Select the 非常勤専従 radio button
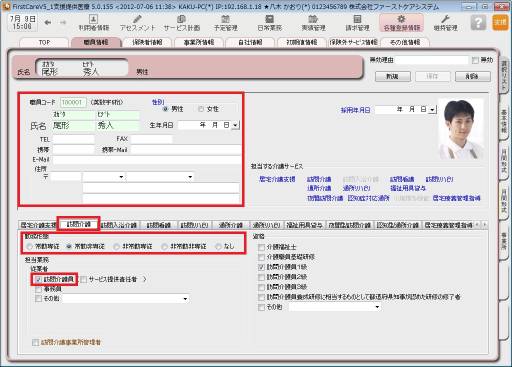Screen dimensions: 512x367 click(x=116, y=247)
